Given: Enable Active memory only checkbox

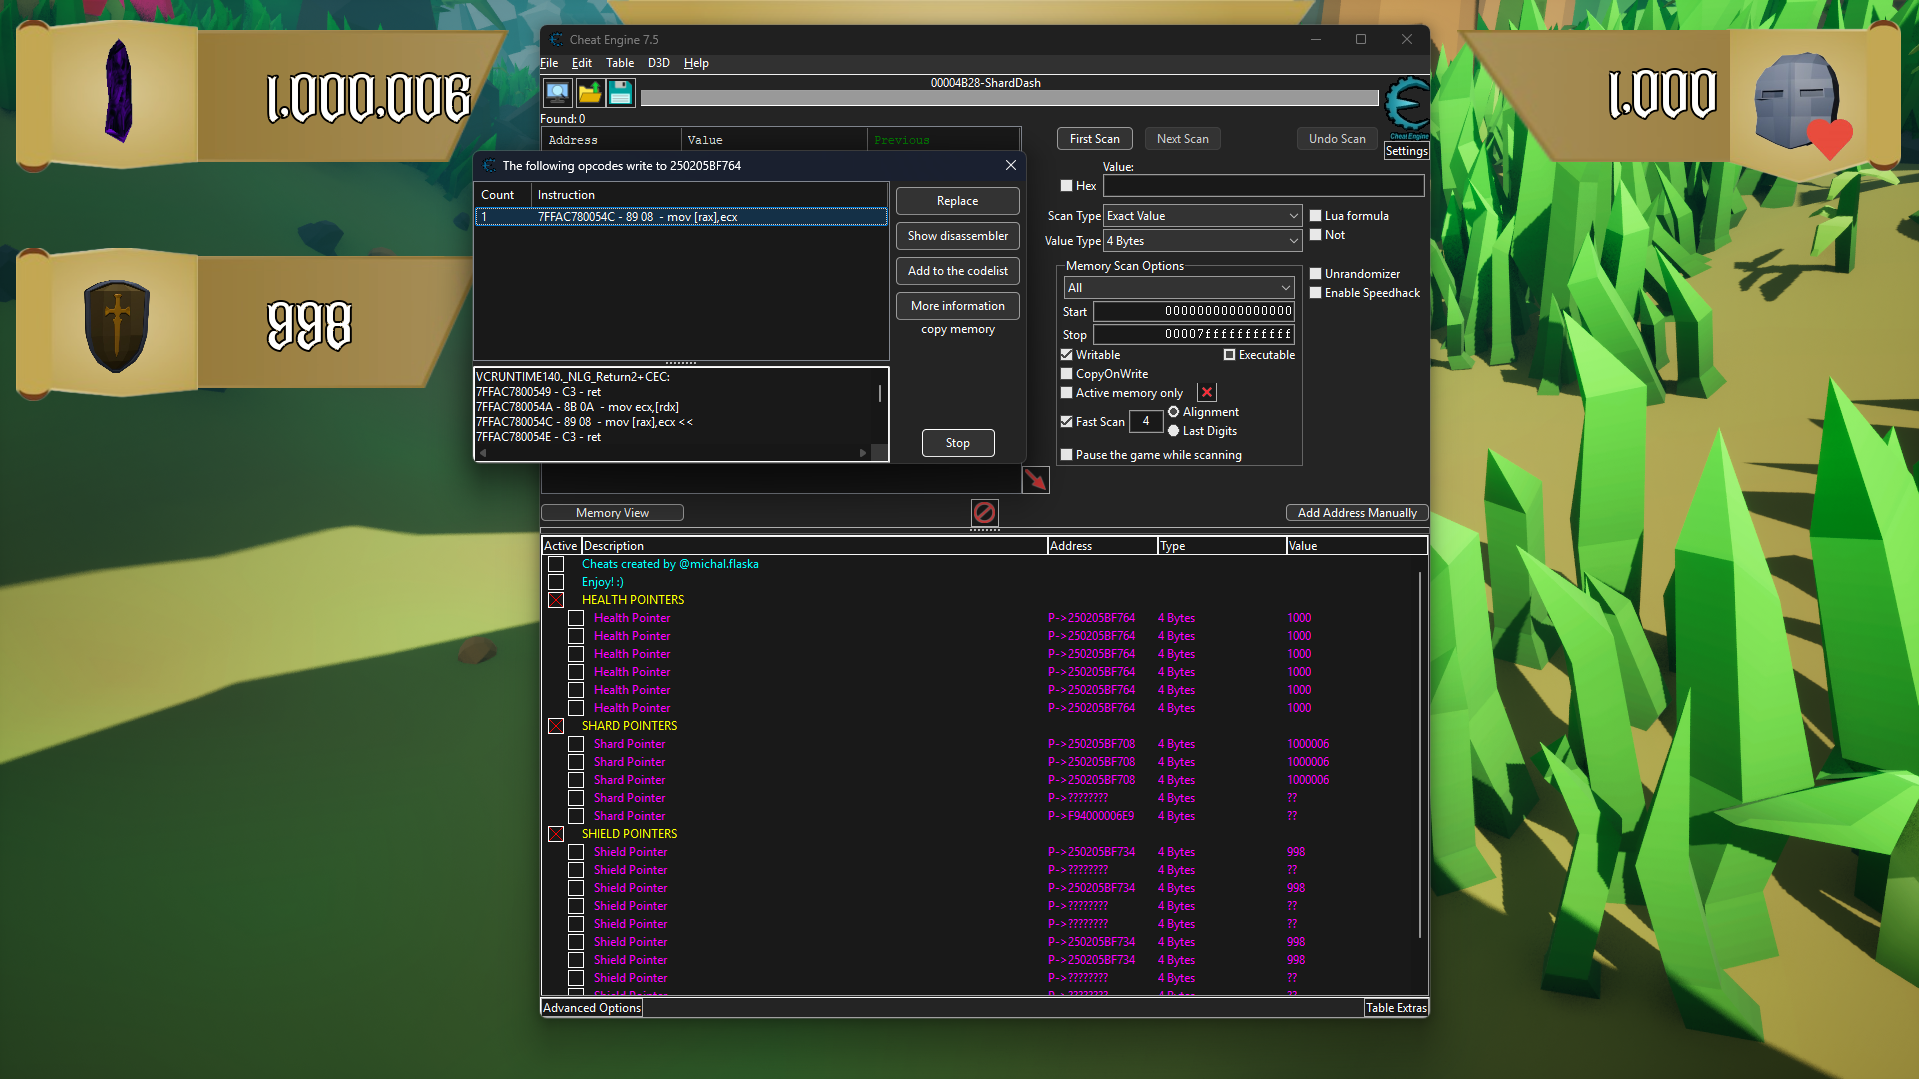Looking at the screenshot, I should tap(1066, 393).
